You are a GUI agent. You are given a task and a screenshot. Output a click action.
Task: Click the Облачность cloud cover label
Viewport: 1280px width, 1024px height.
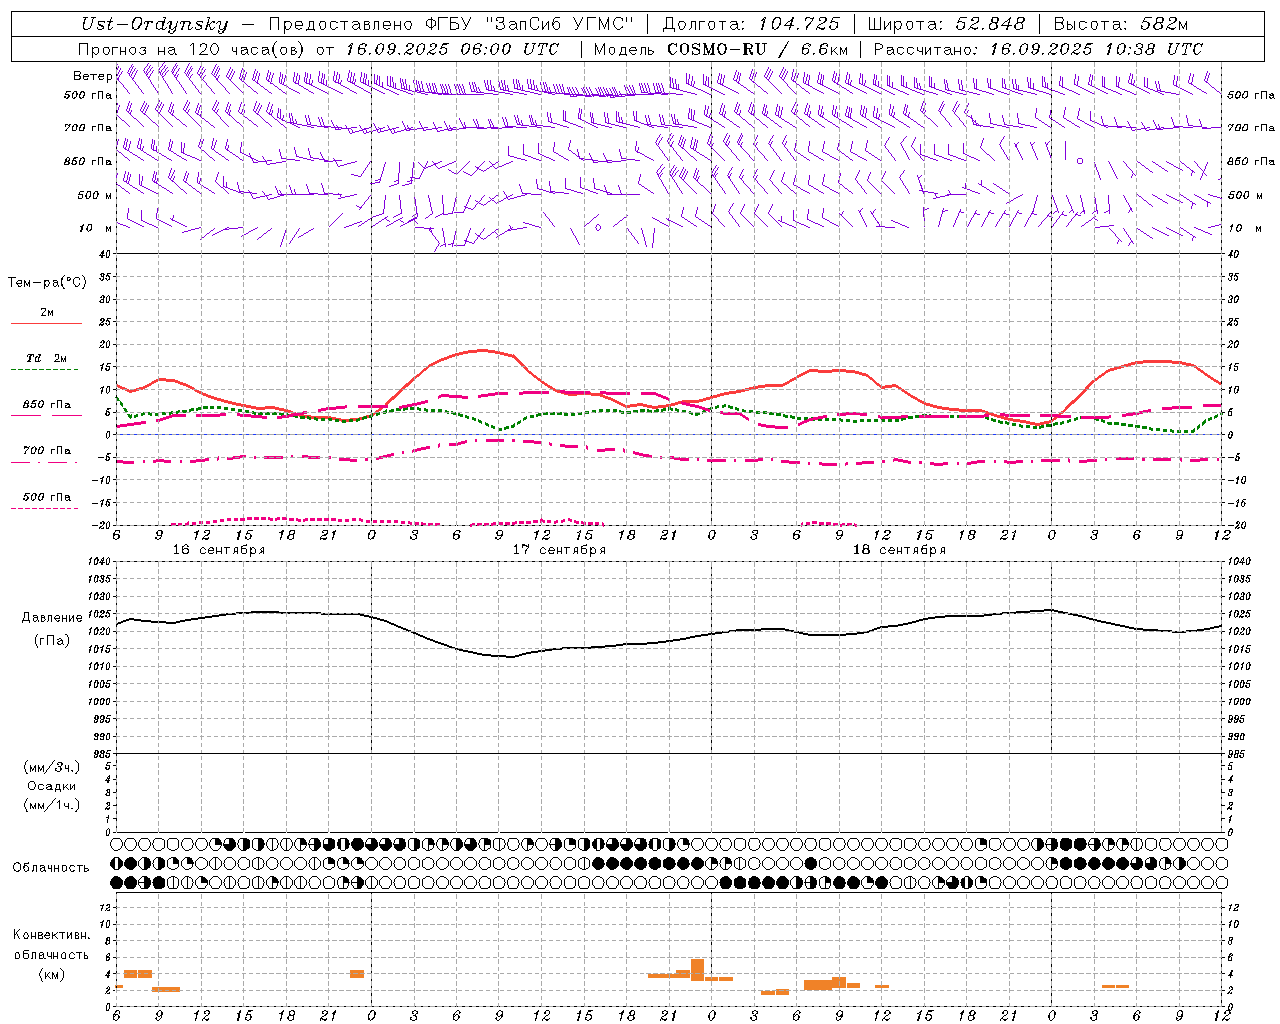[51, 868]
